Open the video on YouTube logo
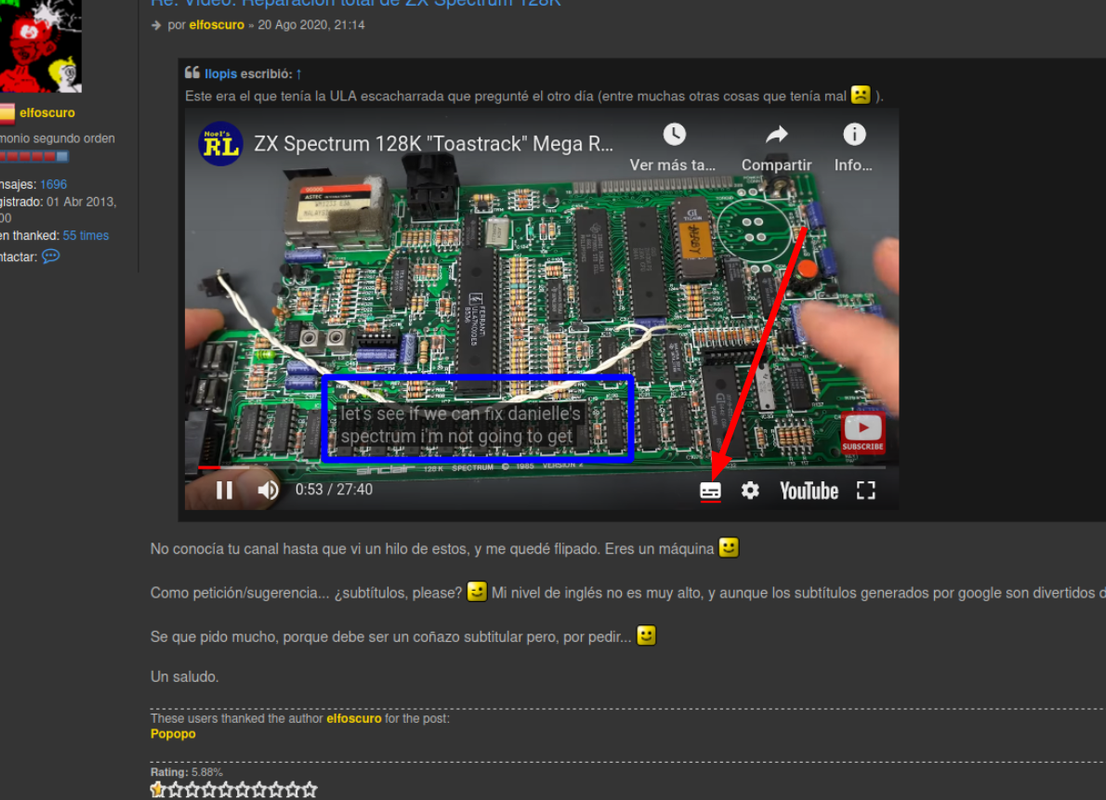This screenshot has width=1106, height=800. [809, 491]
